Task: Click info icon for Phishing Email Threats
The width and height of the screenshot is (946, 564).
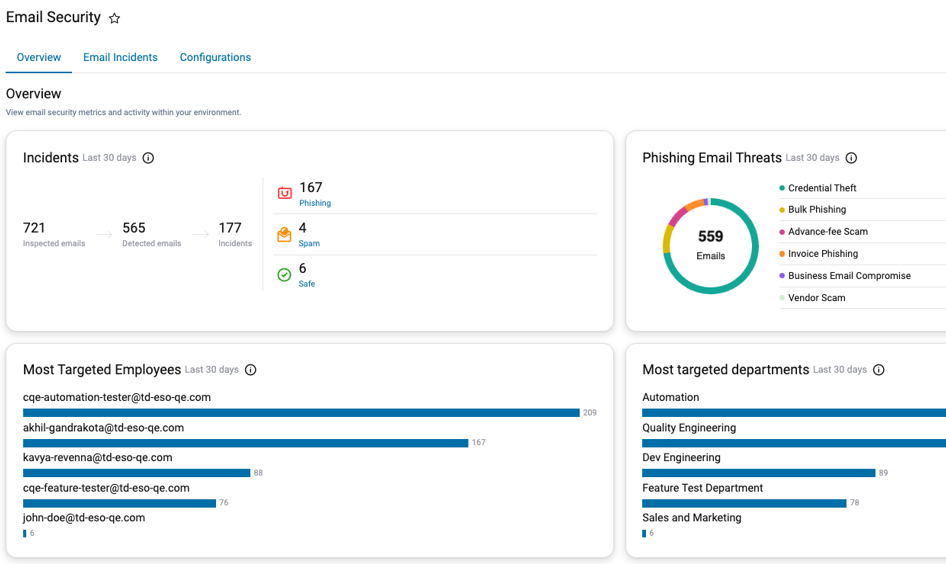Action: click(851, 158)
